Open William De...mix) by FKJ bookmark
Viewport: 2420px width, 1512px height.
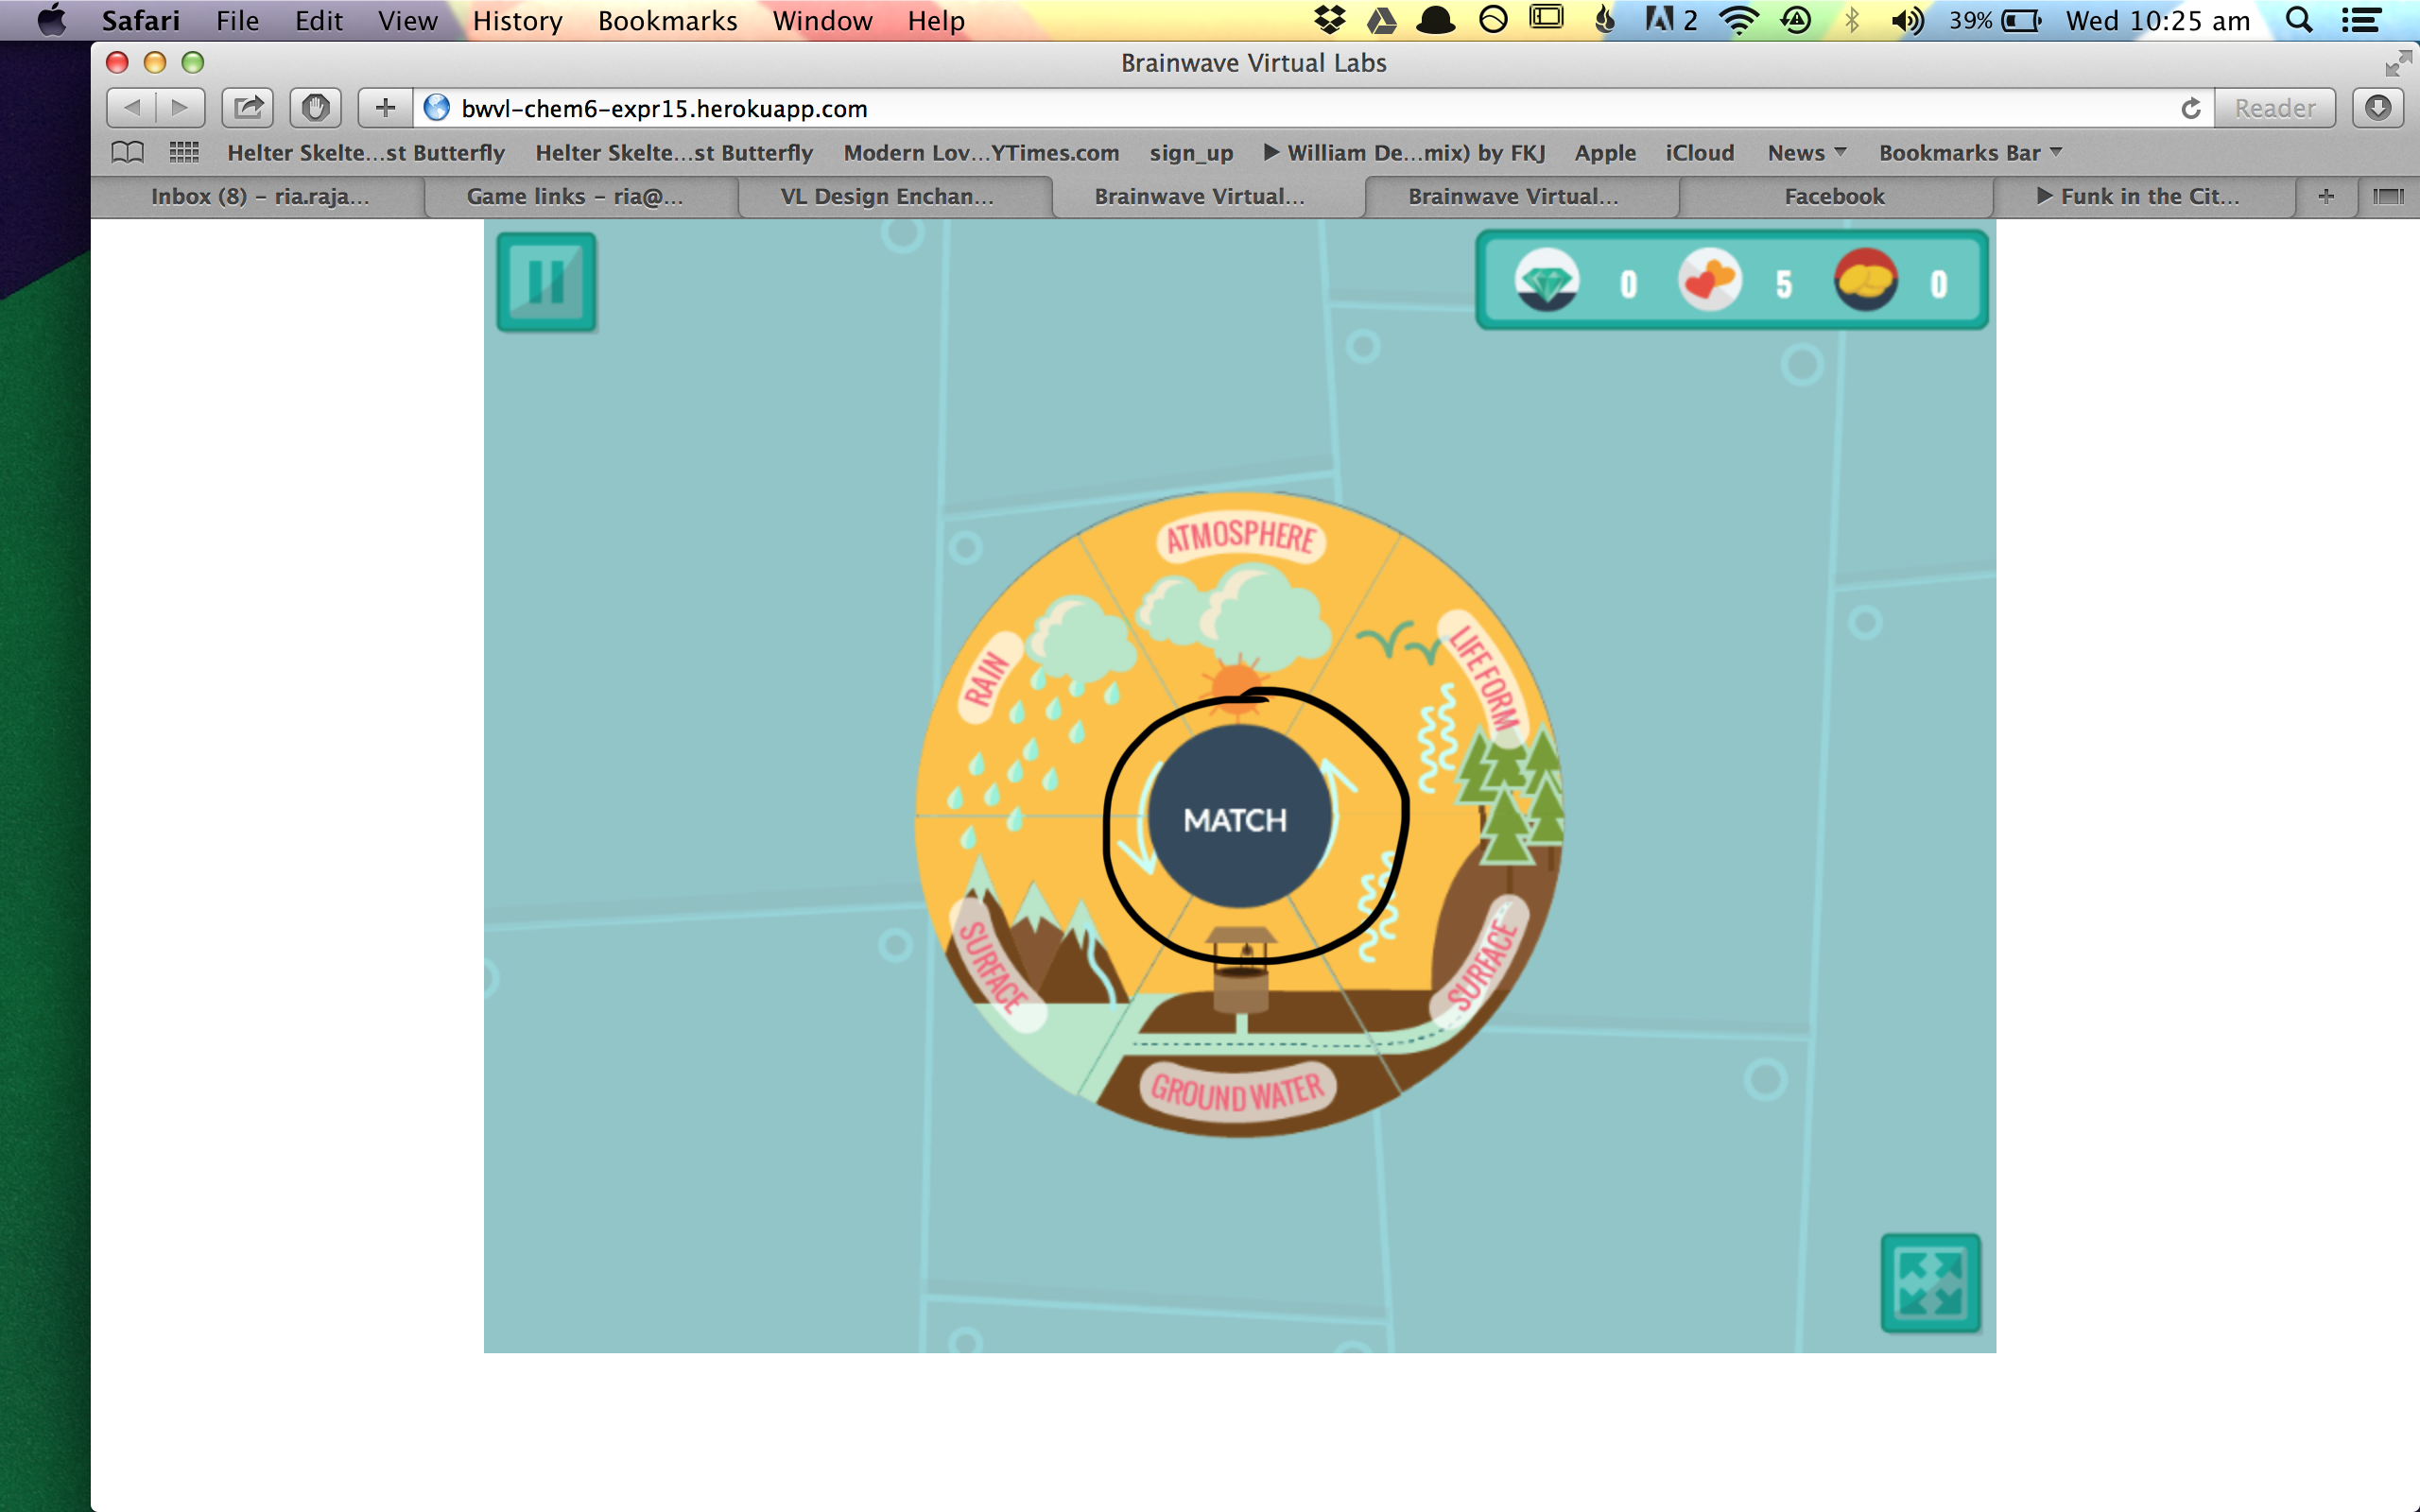point(1404,153)
